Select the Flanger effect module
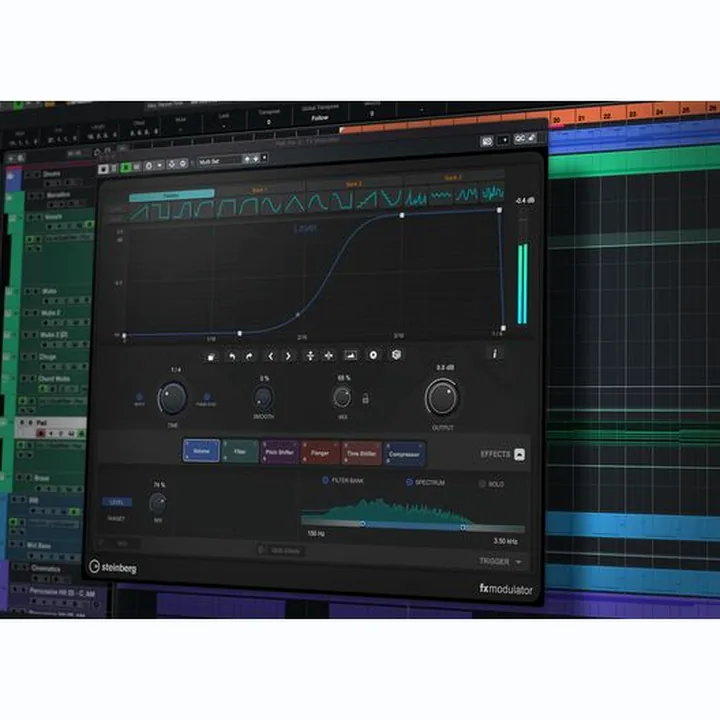Image resolution: width=720 pixels, height=720 pixels. pos(320,453)
